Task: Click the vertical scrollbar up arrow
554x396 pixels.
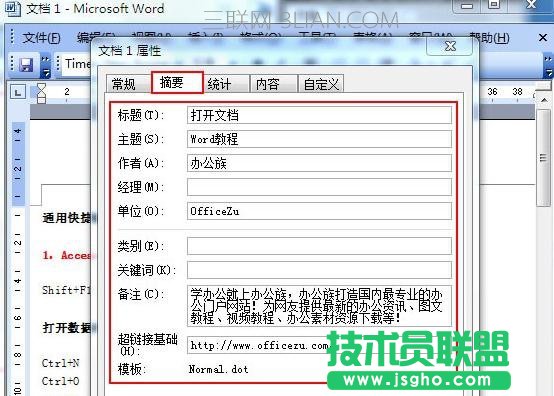Action: click(544, 100)
